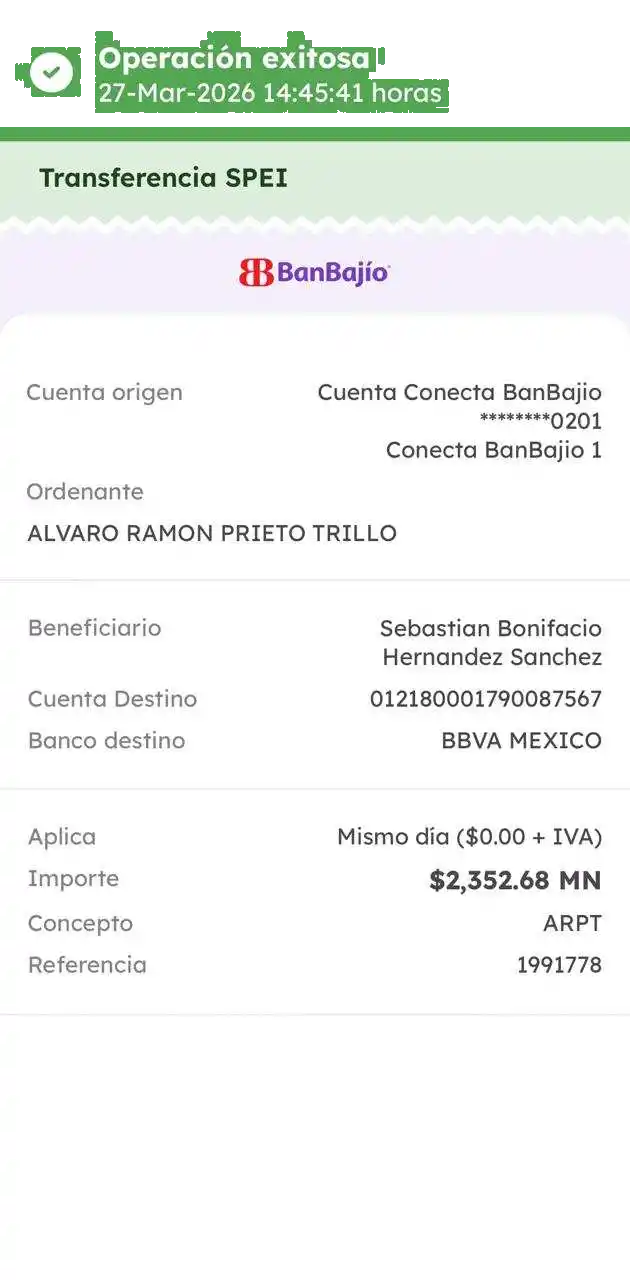Select destination account number 012180001790087567

[485, 699]
